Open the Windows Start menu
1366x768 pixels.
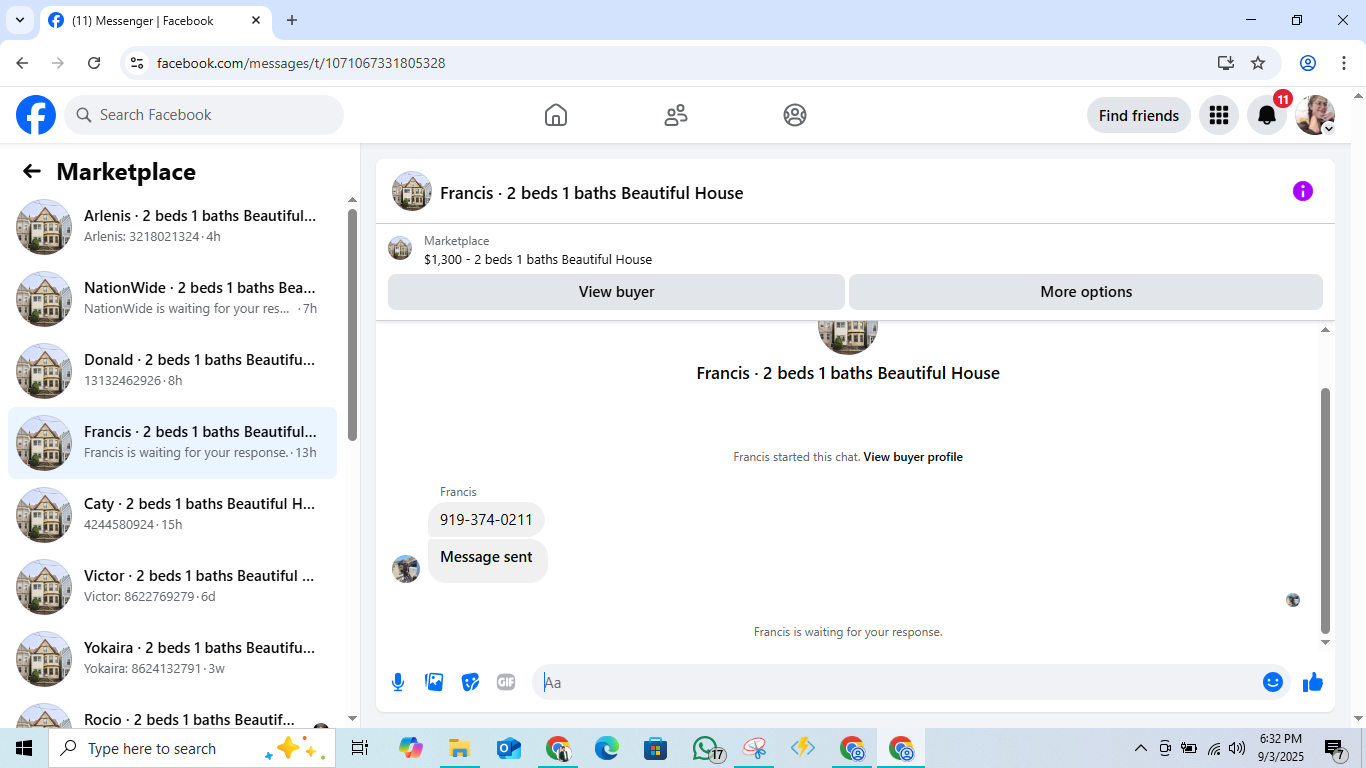[24, 748]
